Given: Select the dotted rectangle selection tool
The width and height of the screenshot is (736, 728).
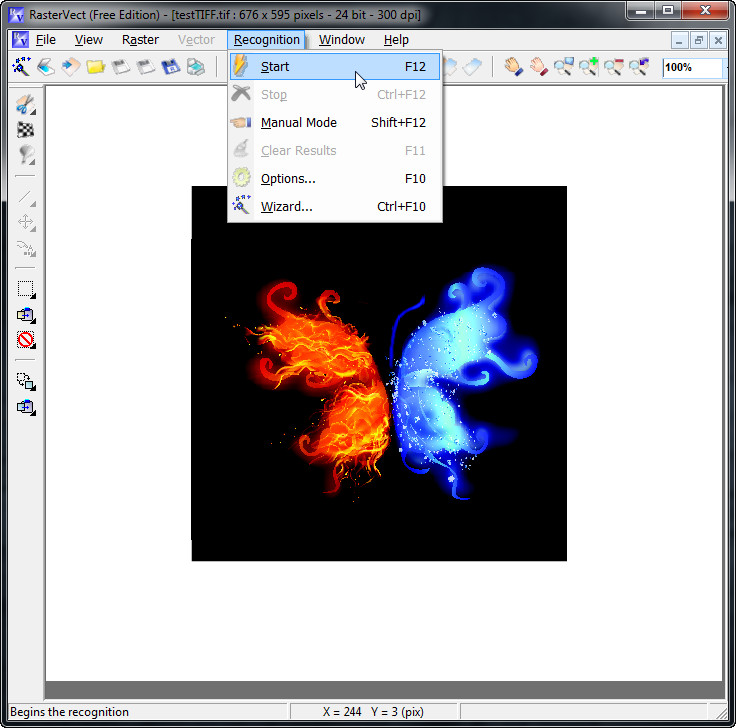Looking at the screenshot, I should point(26,289).
